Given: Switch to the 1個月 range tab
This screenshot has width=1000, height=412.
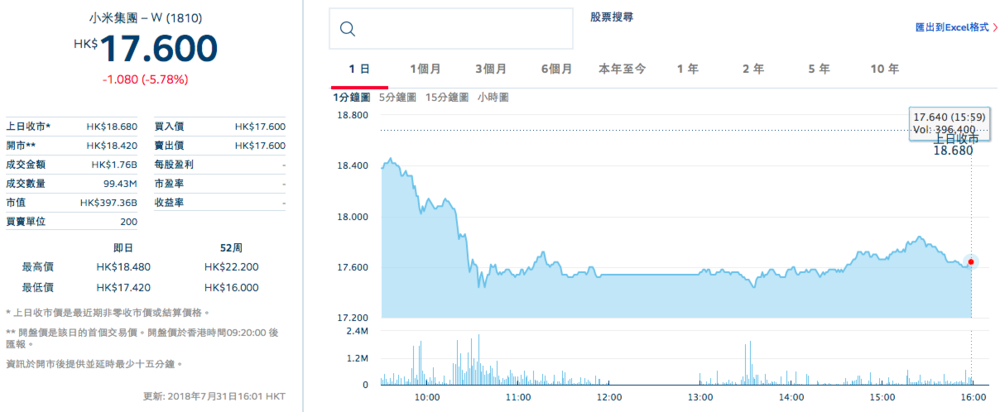Looking at the screenshot, I should coord(426,69).
